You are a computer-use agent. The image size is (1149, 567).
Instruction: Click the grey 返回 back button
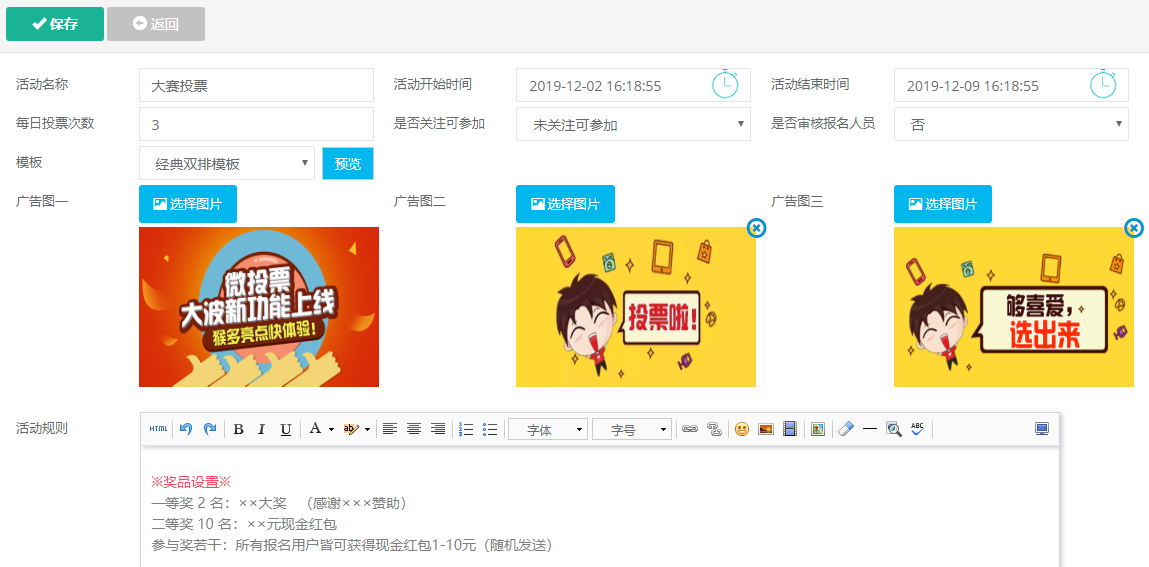click(155, 23)
